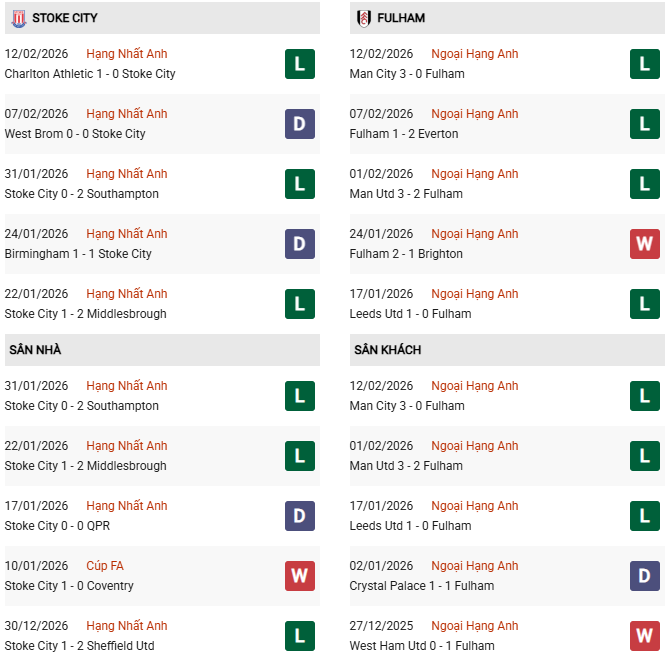Click the L badge for Charlton Athletic match

pos(299,64)
